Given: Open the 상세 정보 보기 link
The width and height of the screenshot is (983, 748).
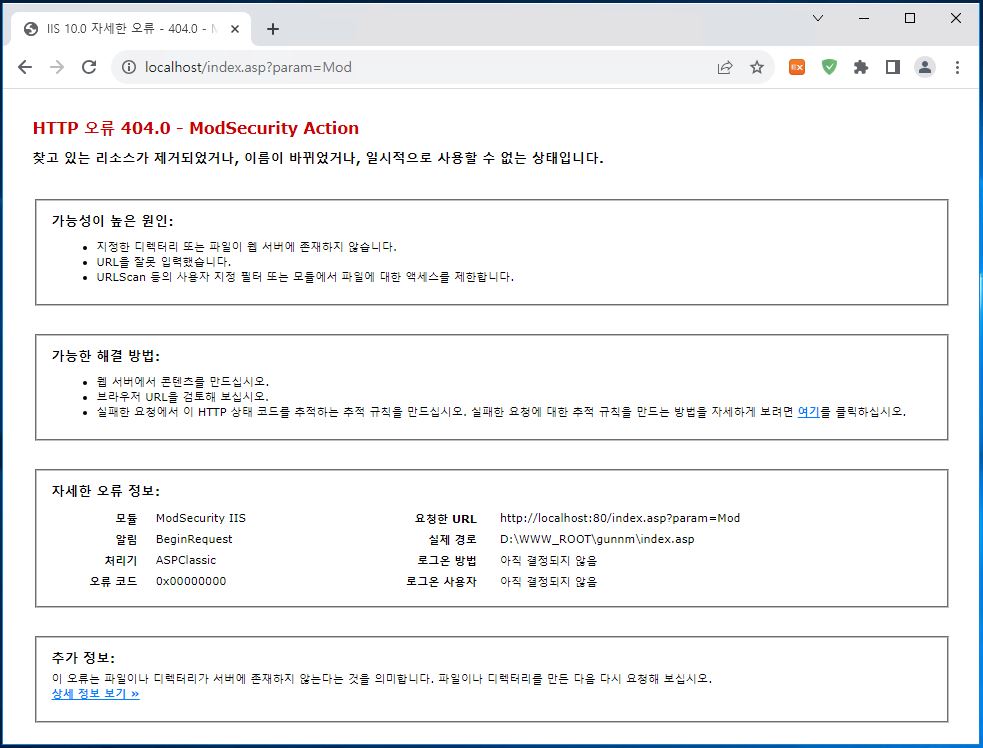Looking at the screenshot, I should pyautogui.click(x=95, y=694).
